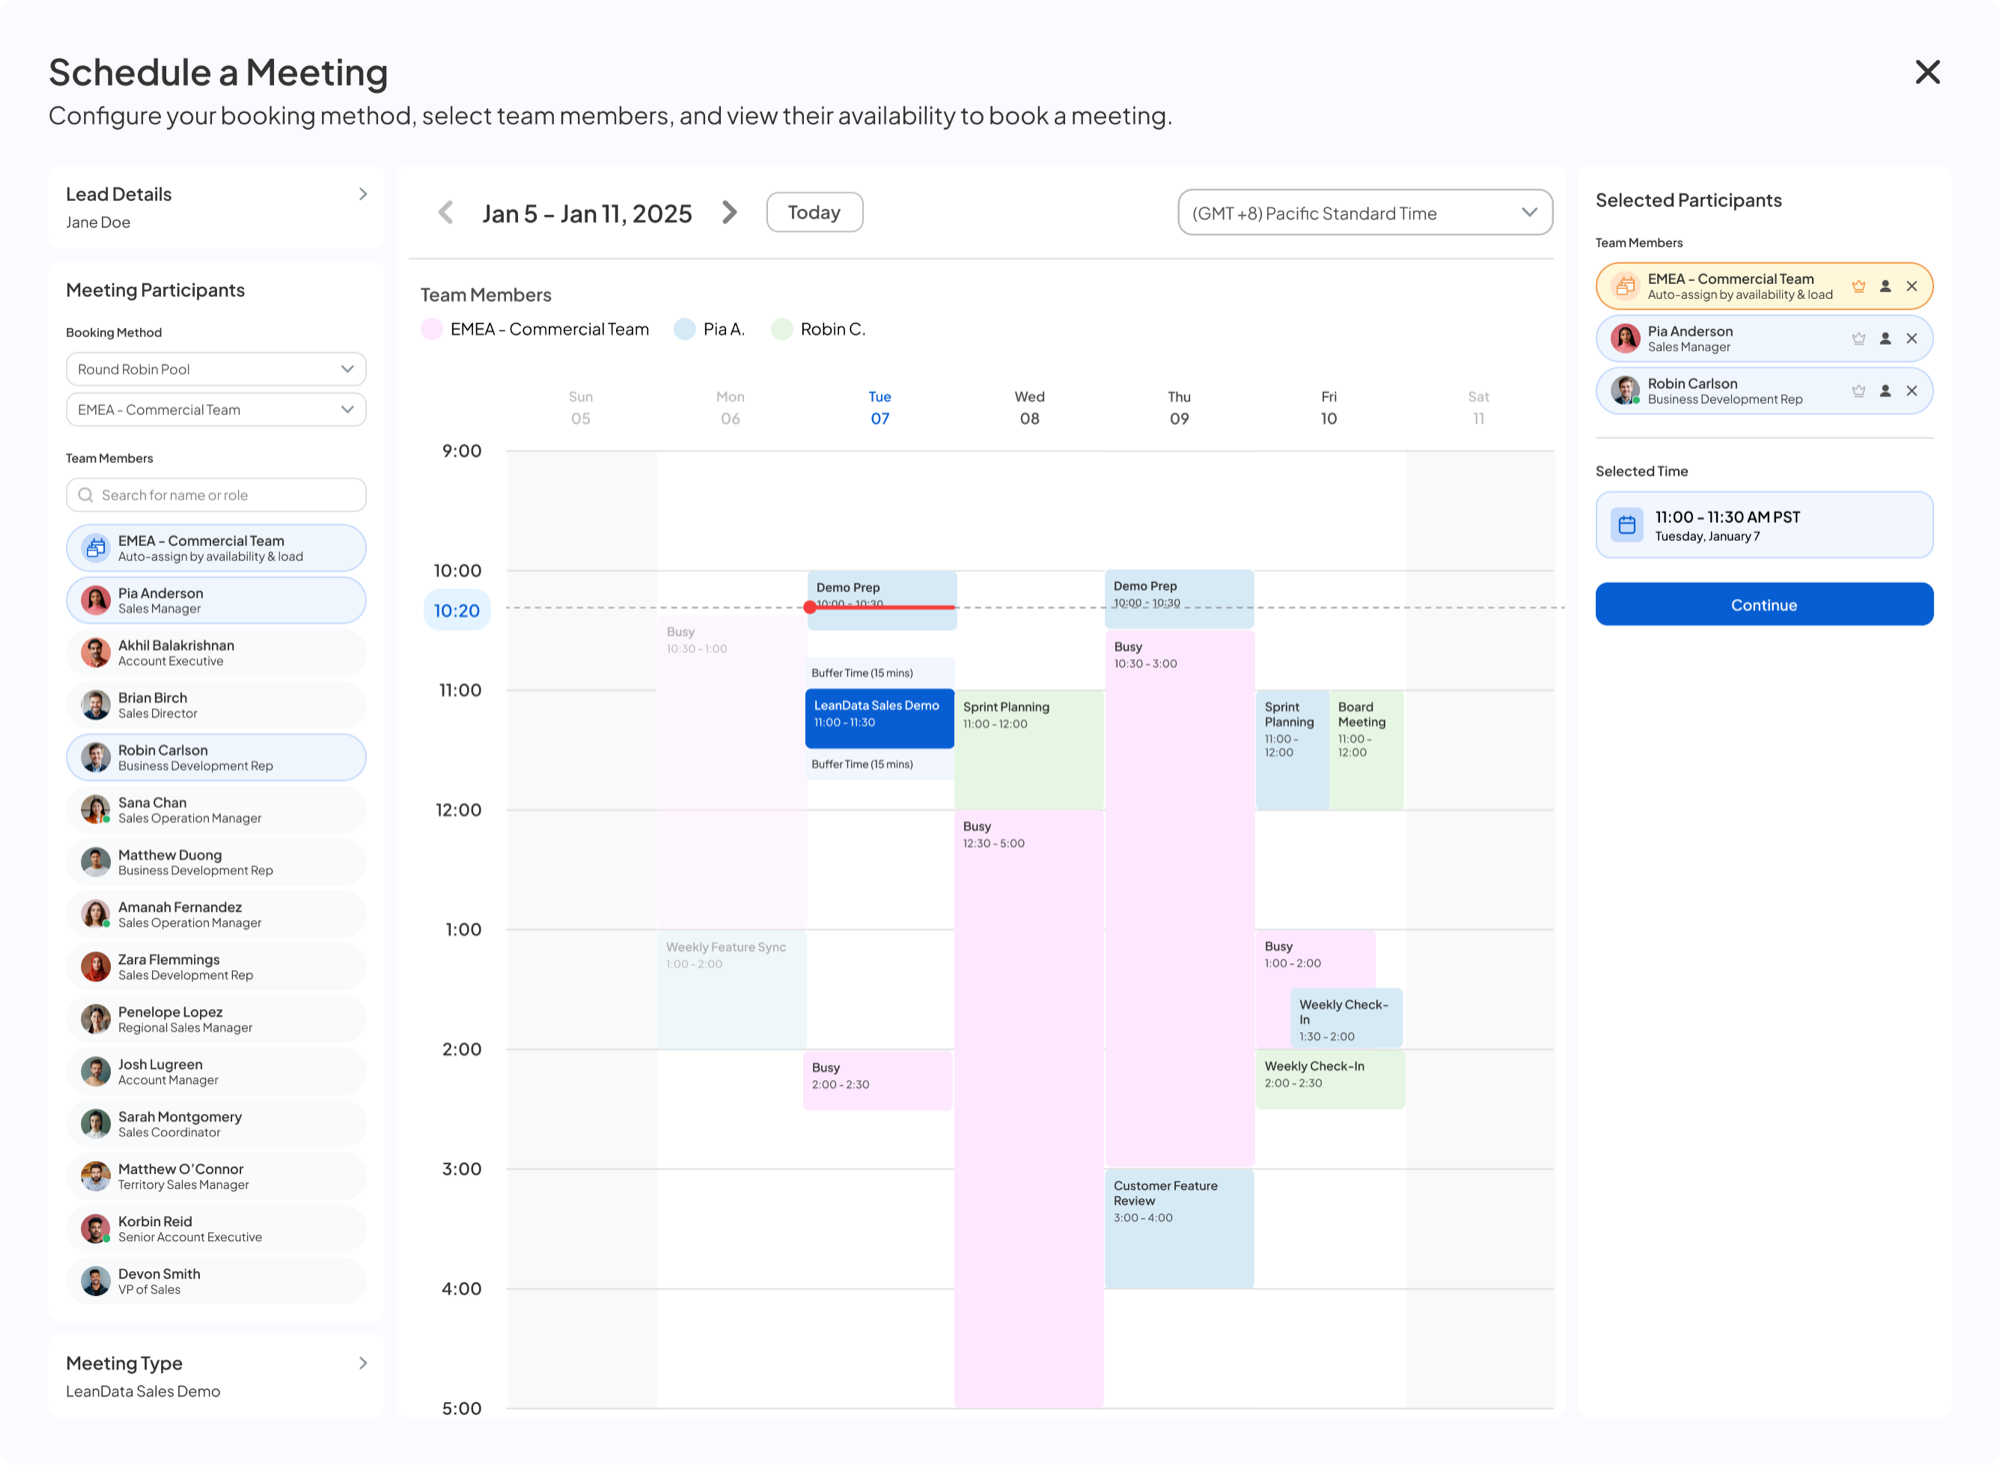Open Customer Feature Review event on Thursday
Screen dimensions: 2000x1466
(x=1179, y=1229)
